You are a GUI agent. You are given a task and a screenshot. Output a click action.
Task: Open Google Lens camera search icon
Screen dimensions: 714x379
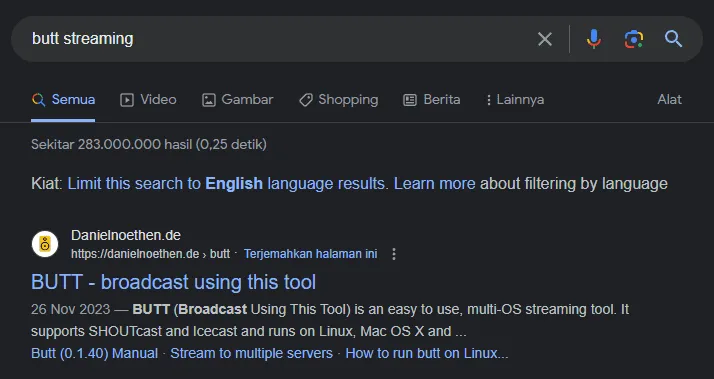point(633,39)
